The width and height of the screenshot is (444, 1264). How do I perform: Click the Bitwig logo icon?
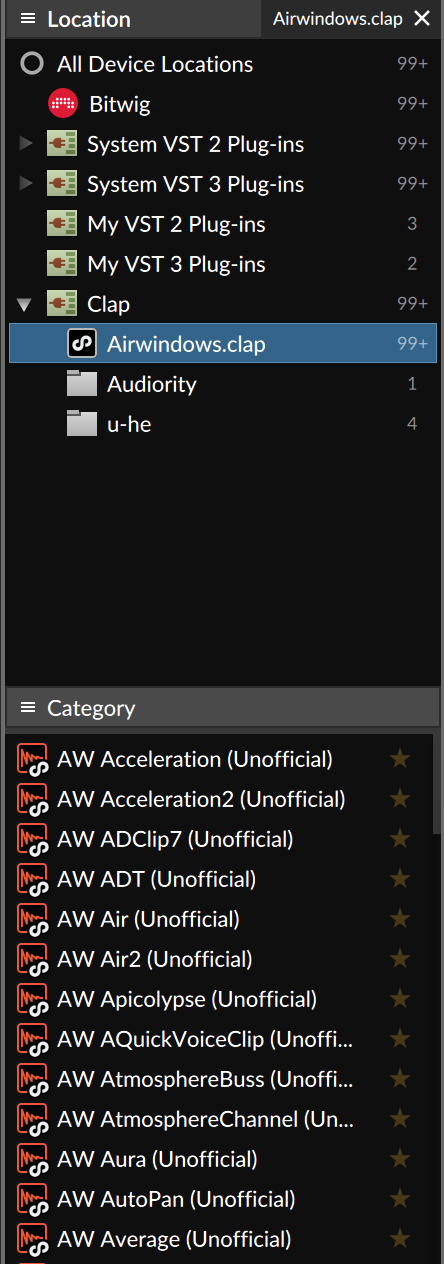[x=63, y=104]
